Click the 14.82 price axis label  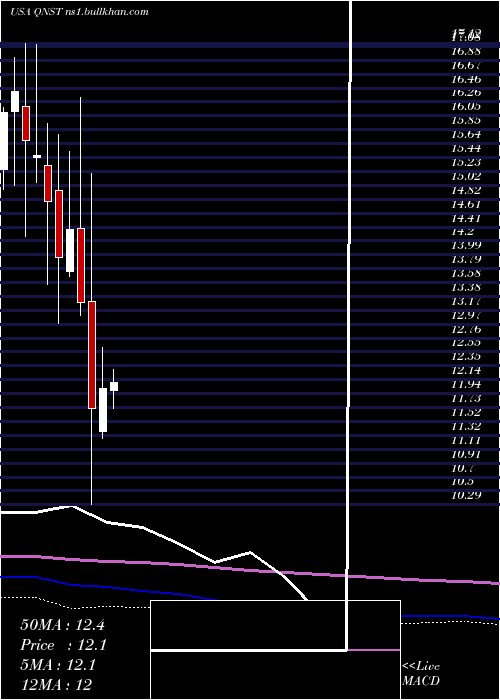coord(466,190)
